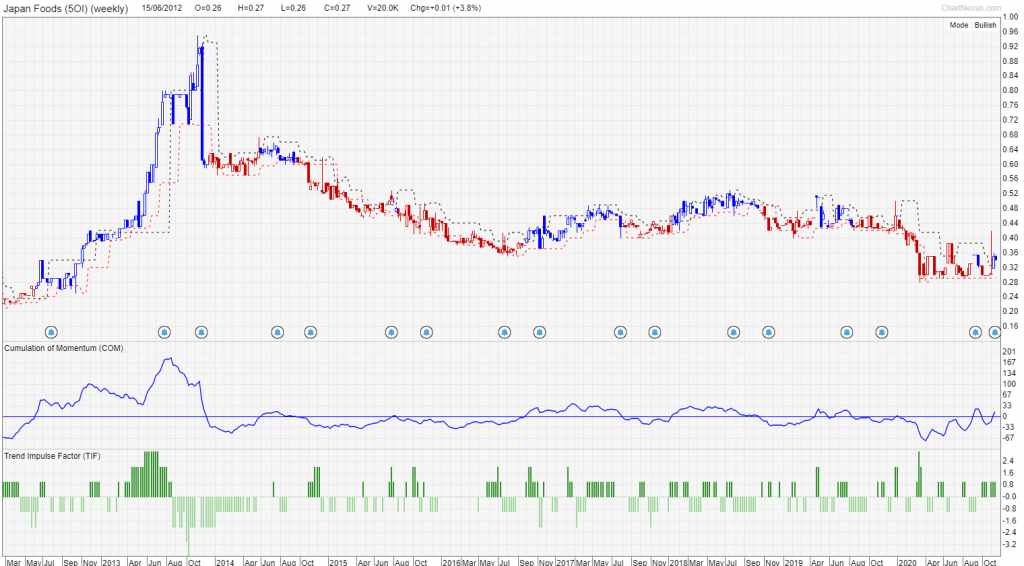This screenshot has height=566, width=1024.
Task: Click the 2019 year label on time axis
Action: [793, 562]
